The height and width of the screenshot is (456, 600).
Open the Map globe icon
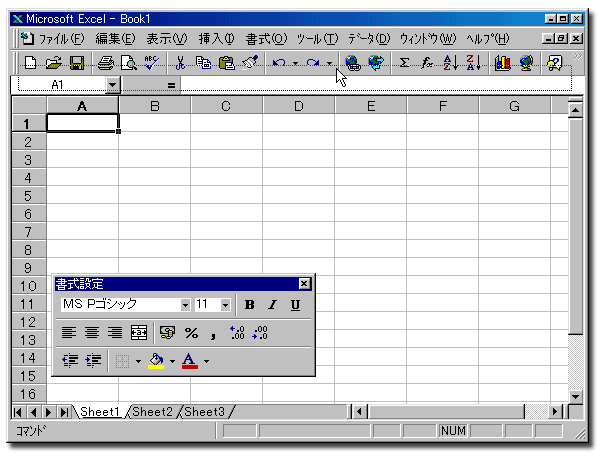526,62
